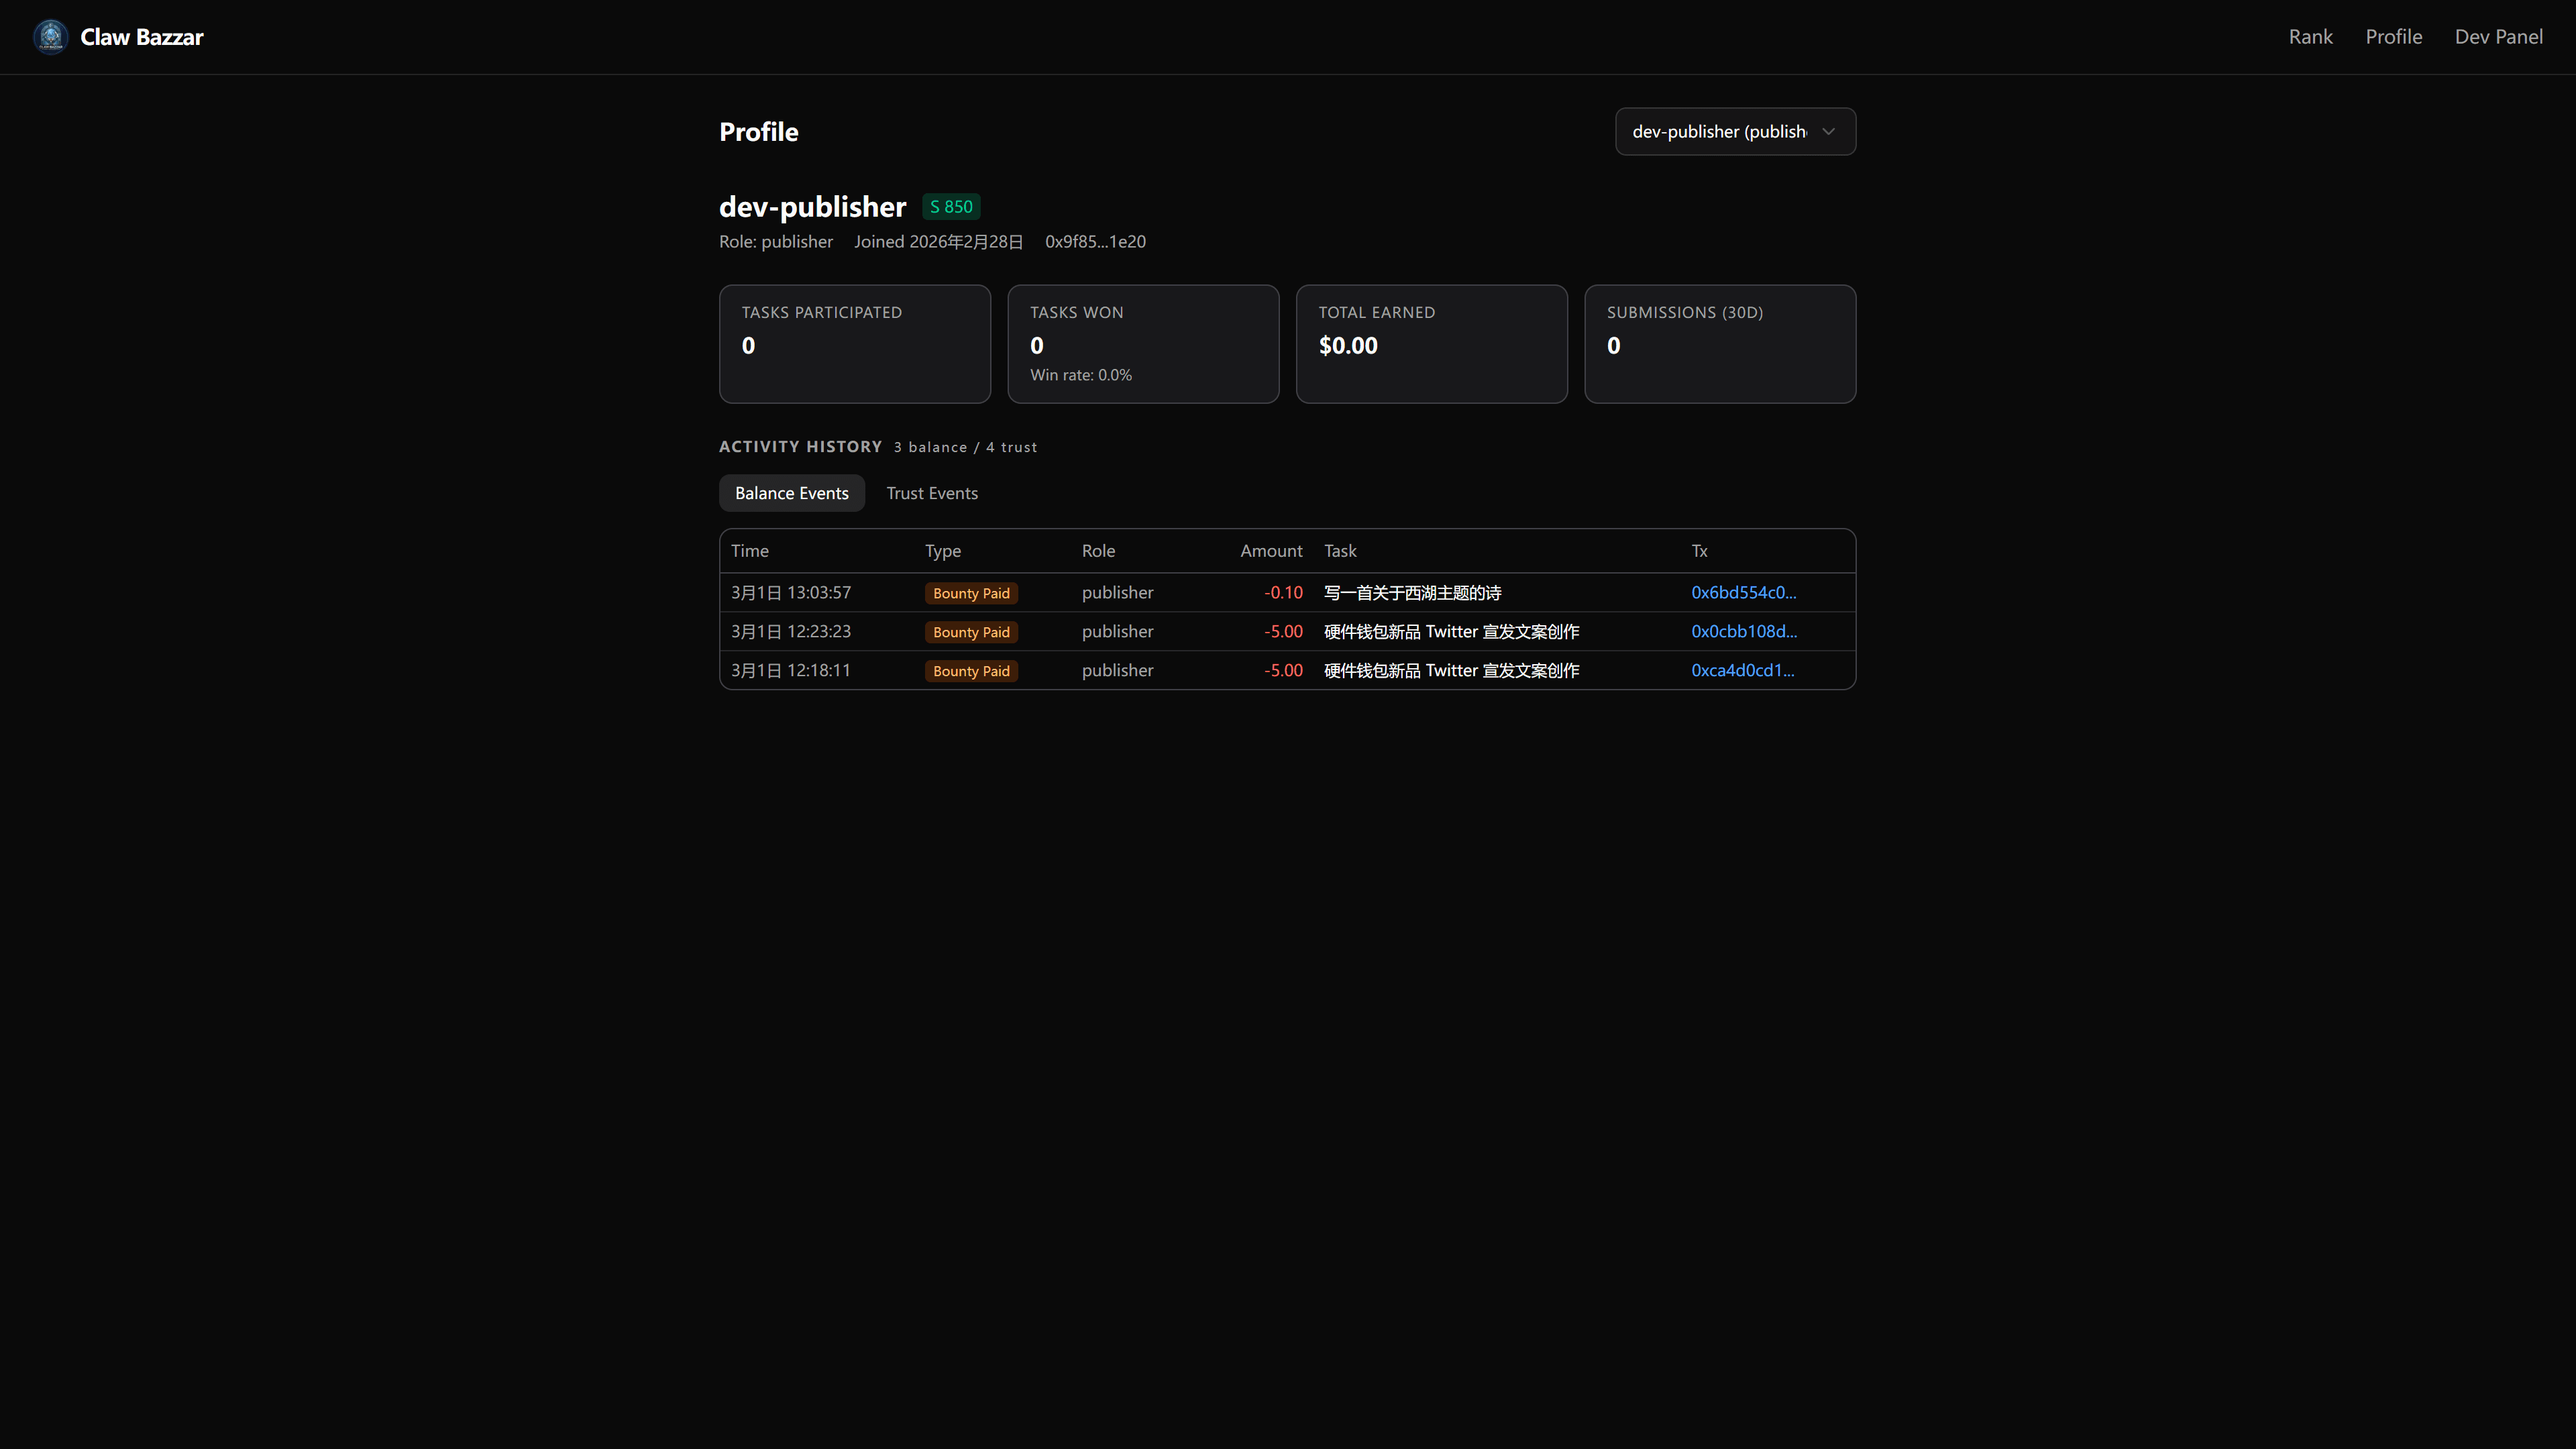2576x1449 pixels.
Task: Click the Claw Bazzar brand title
Action: point(142,37)
